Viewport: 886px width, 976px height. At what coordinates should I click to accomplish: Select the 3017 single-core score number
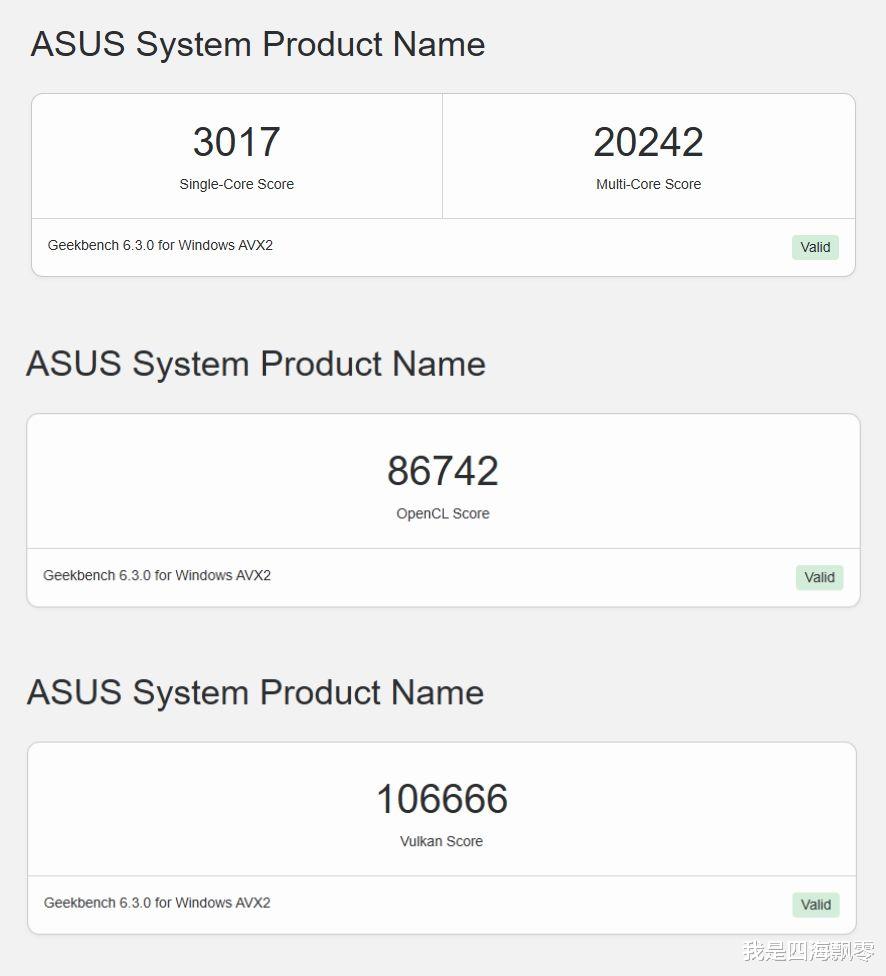(x=236, y=142)
